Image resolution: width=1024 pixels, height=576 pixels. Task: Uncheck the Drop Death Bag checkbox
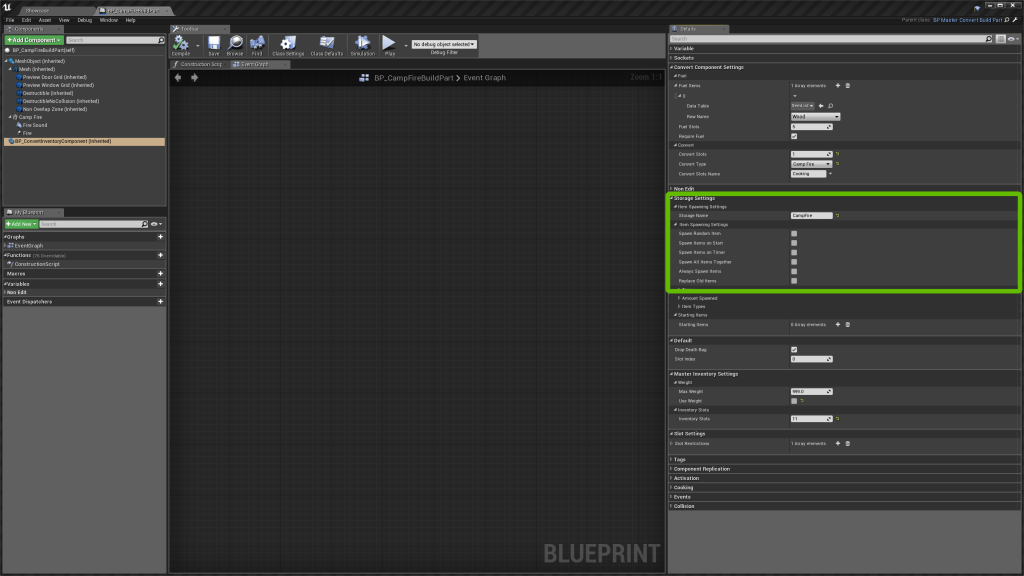pyautogui.click(x=794, y=349)
